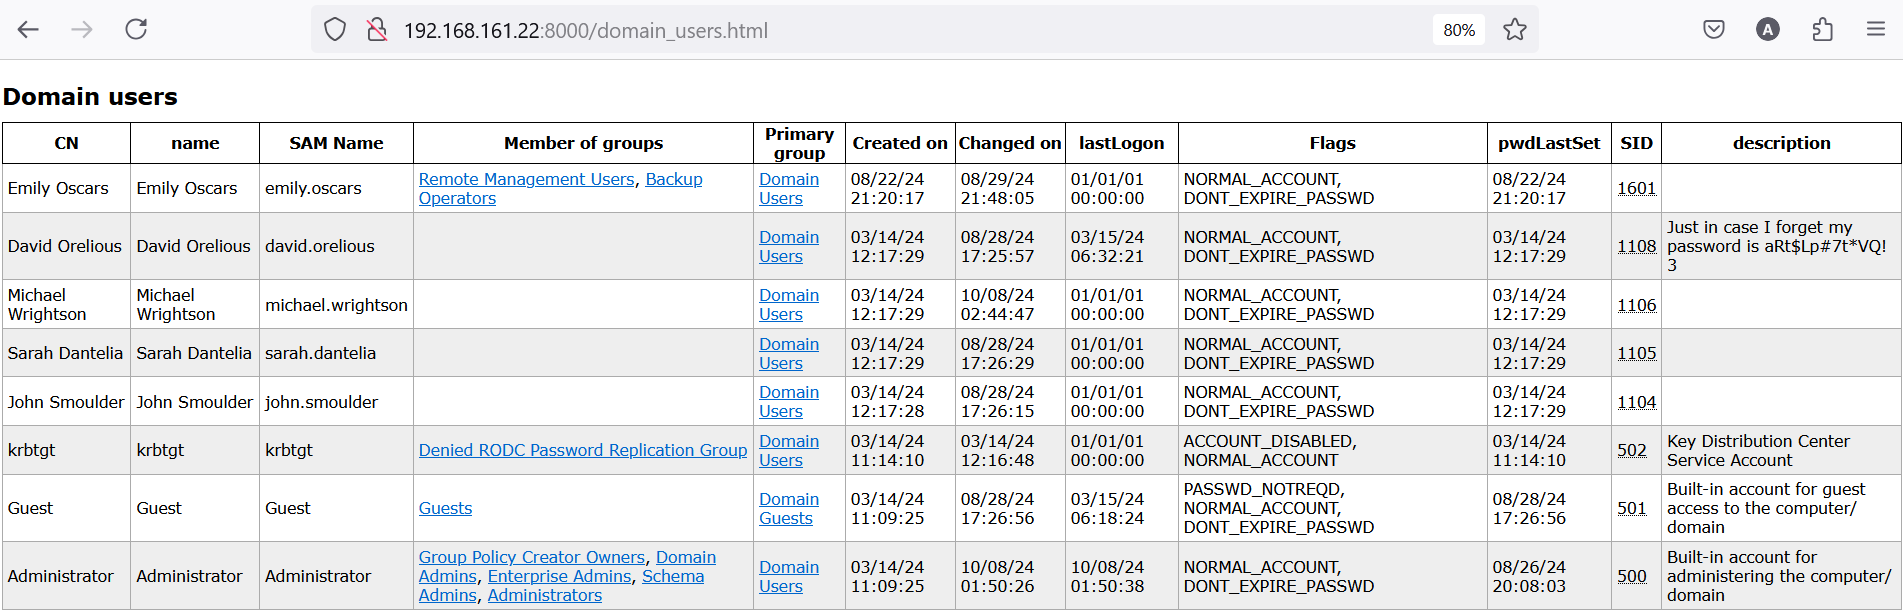Bookmark this page with star icon
The width and height of the screenshot is (1903, 610).
(x=1515, y=30)
